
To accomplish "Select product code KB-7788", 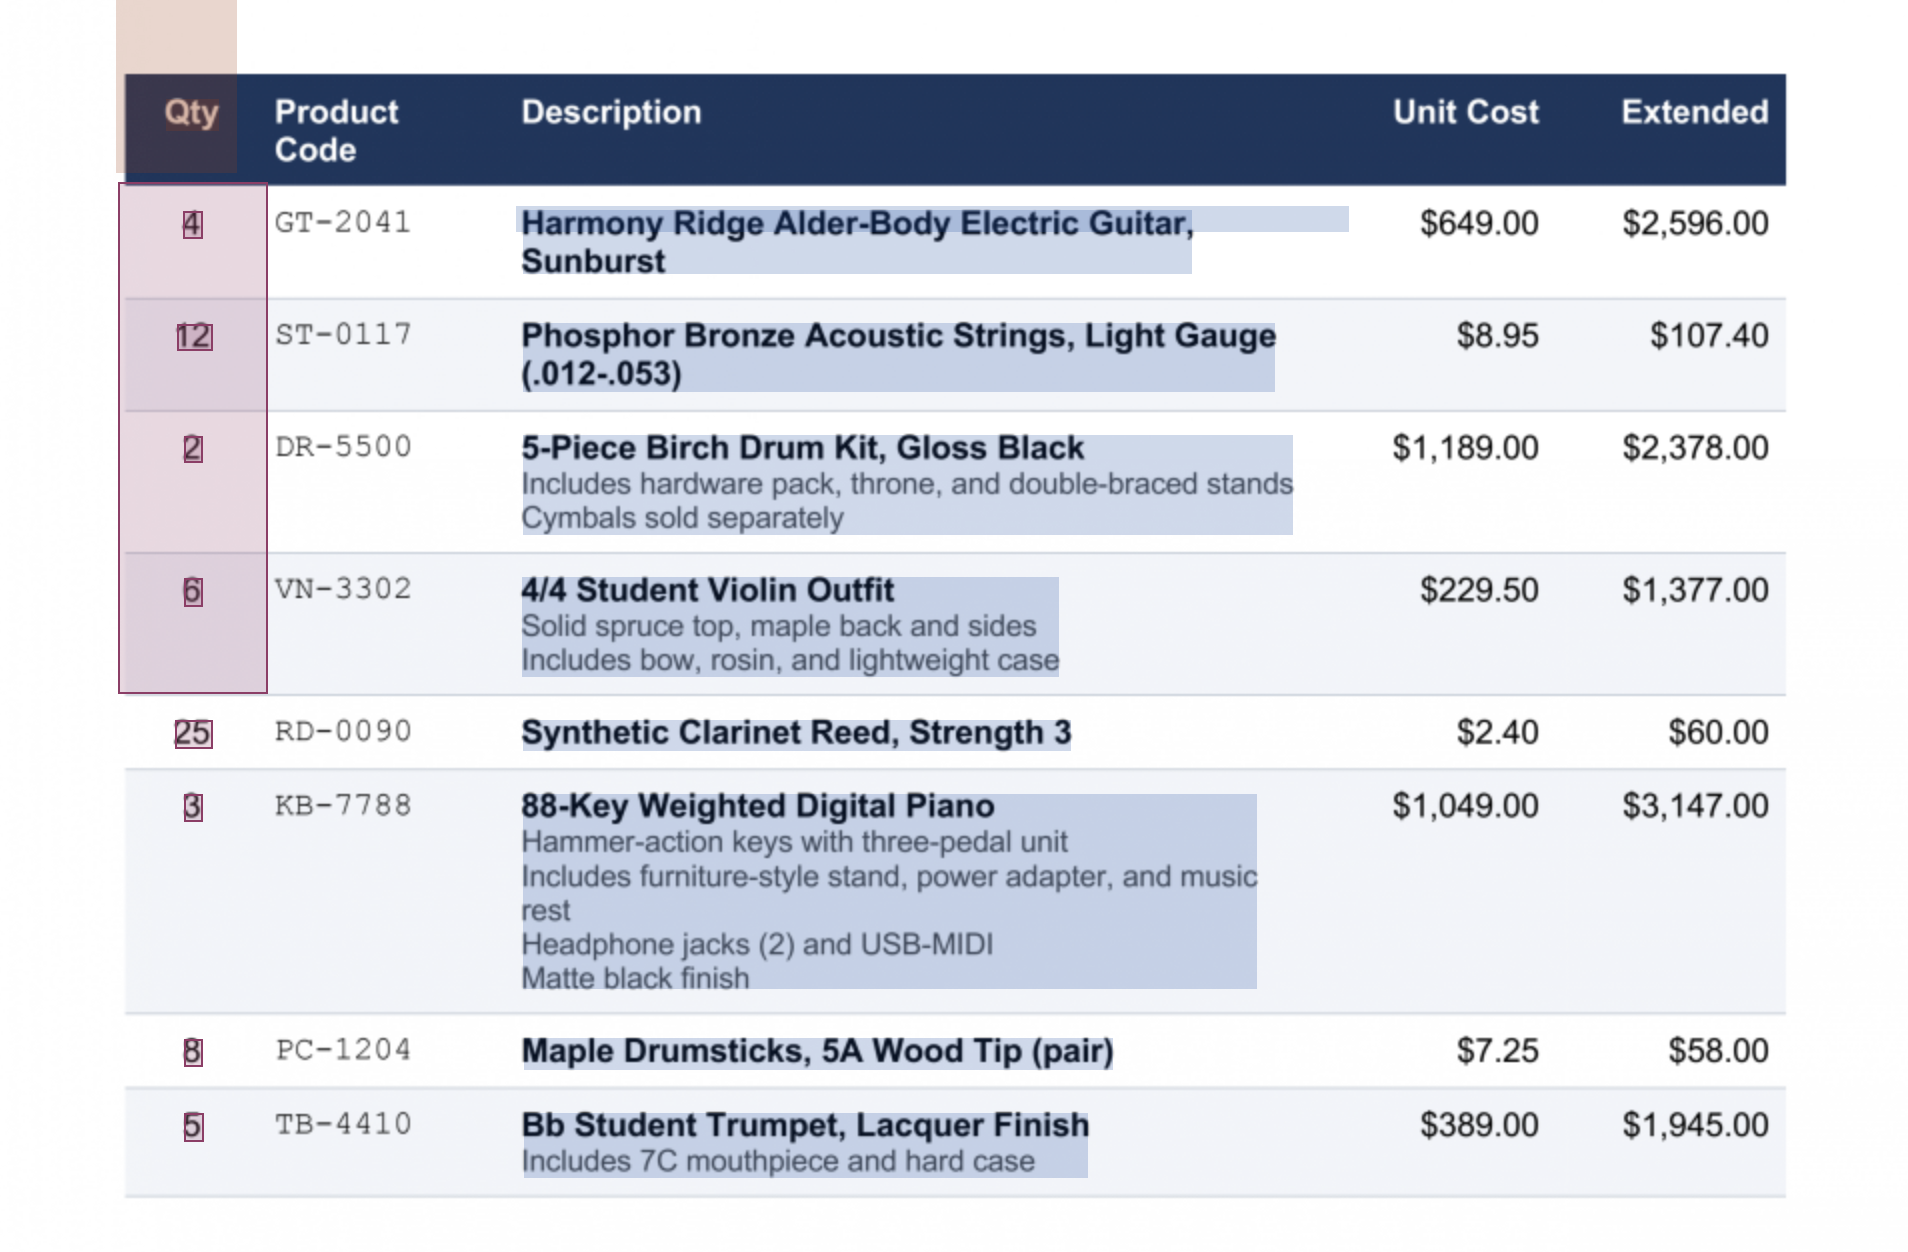I will [343, 805].
